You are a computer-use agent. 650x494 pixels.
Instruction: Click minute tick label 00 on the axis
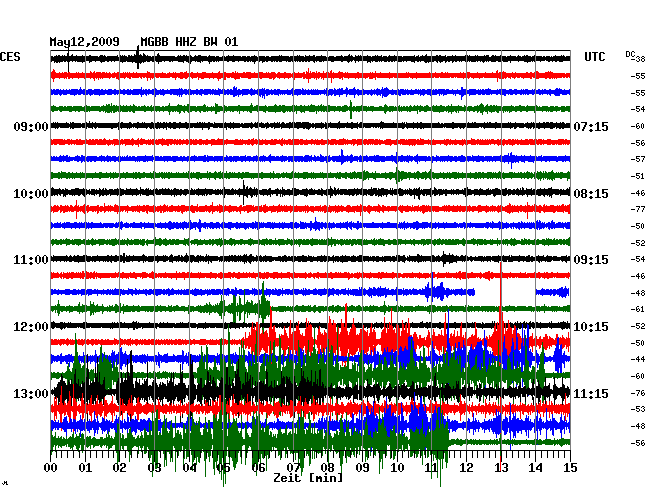coord(51,468)
